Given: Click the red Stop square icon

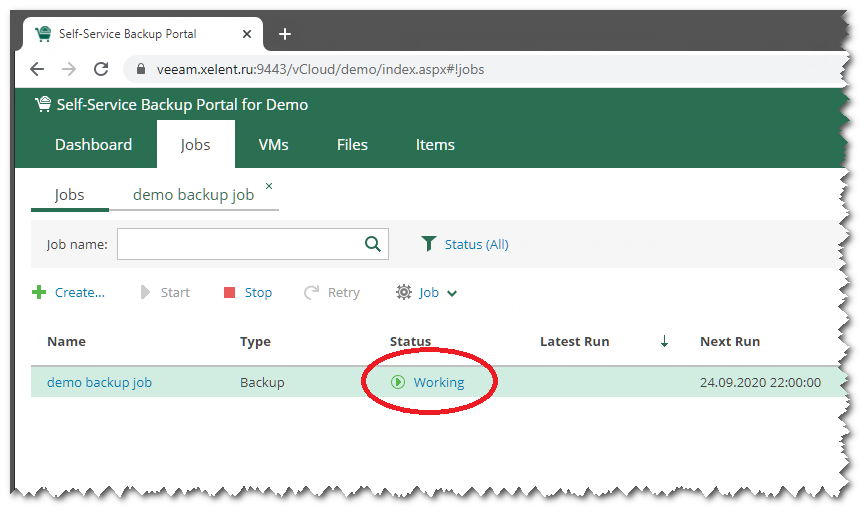Looking at the screenshot, I should pos(229,292).
